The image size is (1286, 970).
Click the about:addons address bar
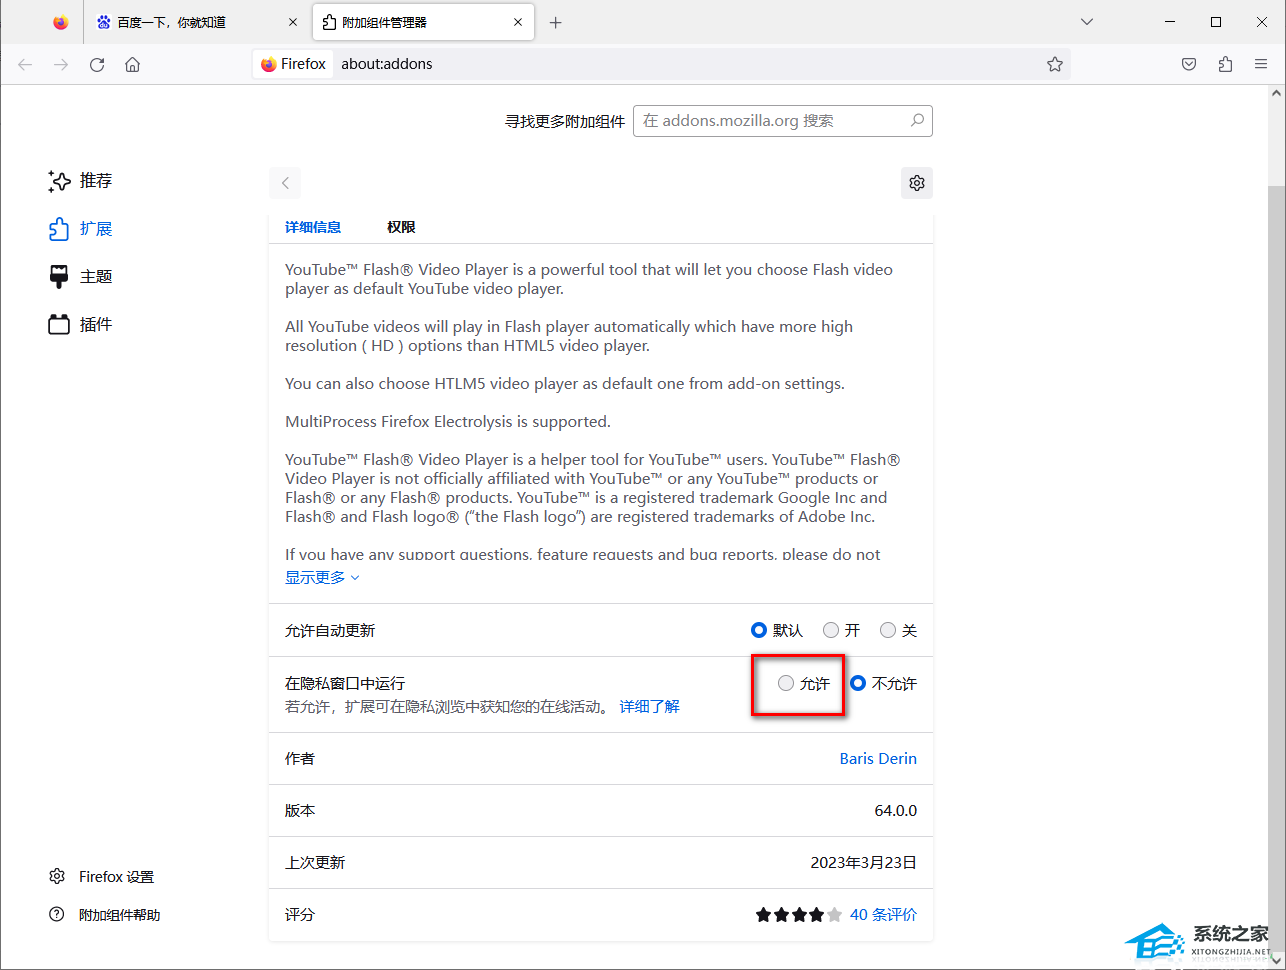pos(660,64)
